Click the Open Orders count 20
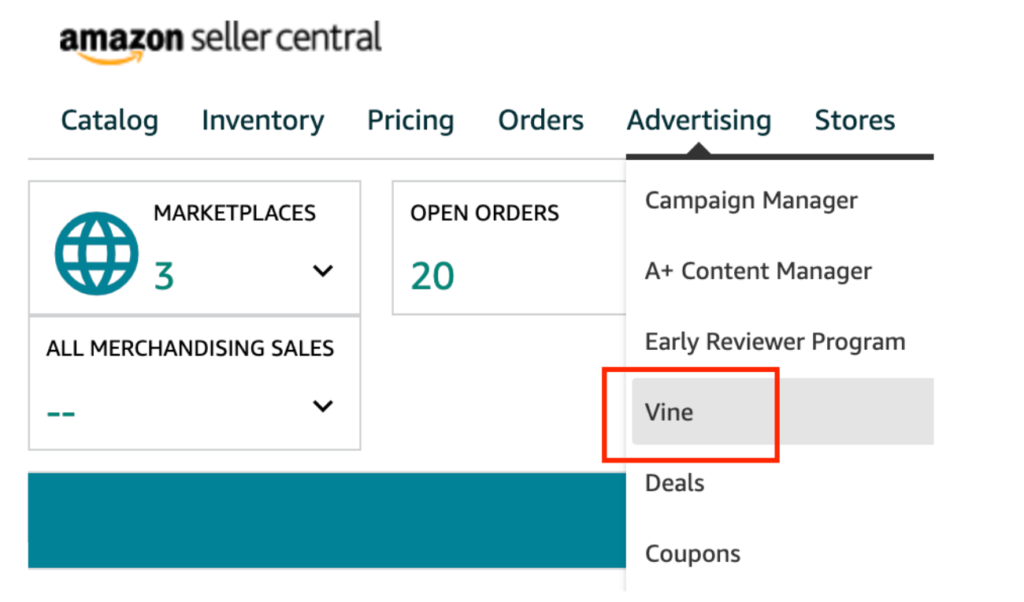Viewport: 1024px width, 602px height. click(431, 277)
